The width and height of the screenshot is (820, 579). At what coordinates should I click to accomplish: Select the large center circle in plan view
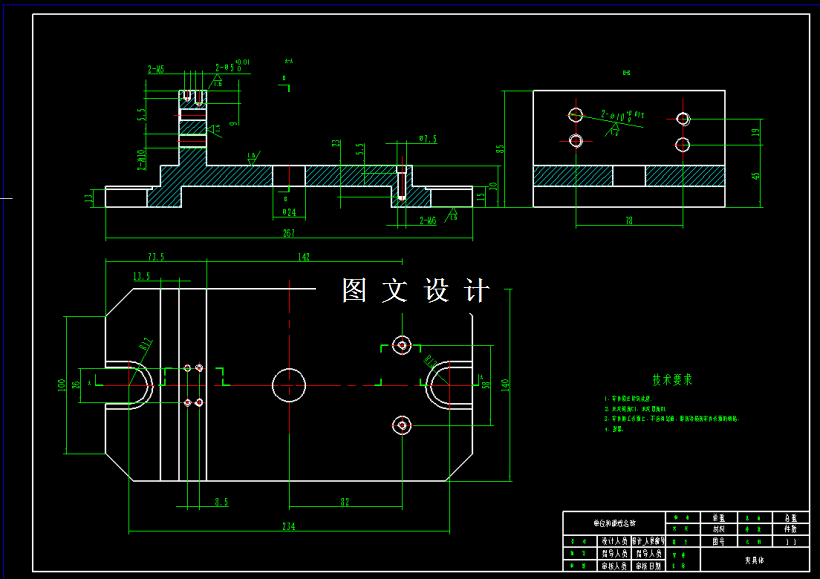coord(289,385)
